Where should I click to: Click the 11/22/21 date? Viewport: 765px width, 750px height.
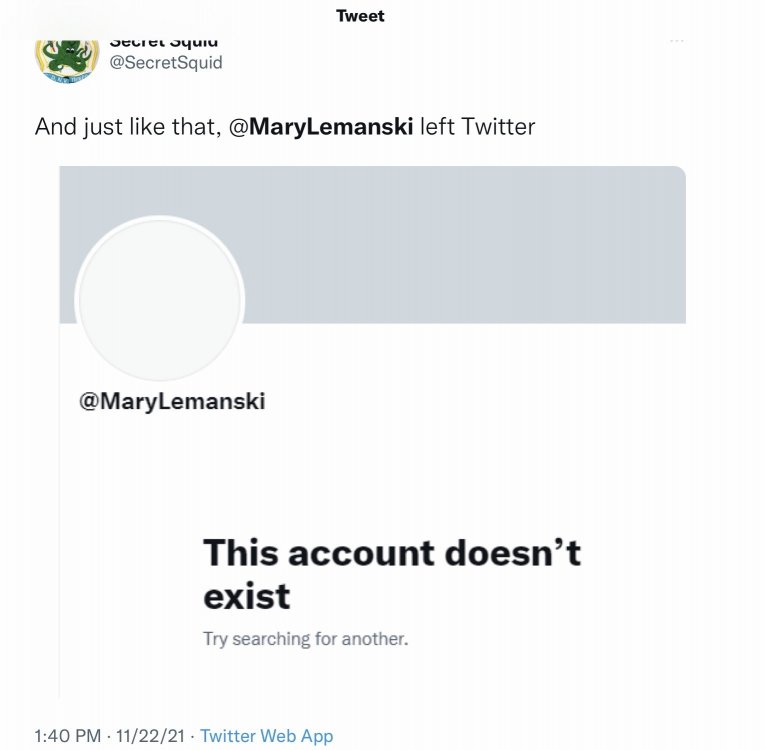[x=150, y=736]
